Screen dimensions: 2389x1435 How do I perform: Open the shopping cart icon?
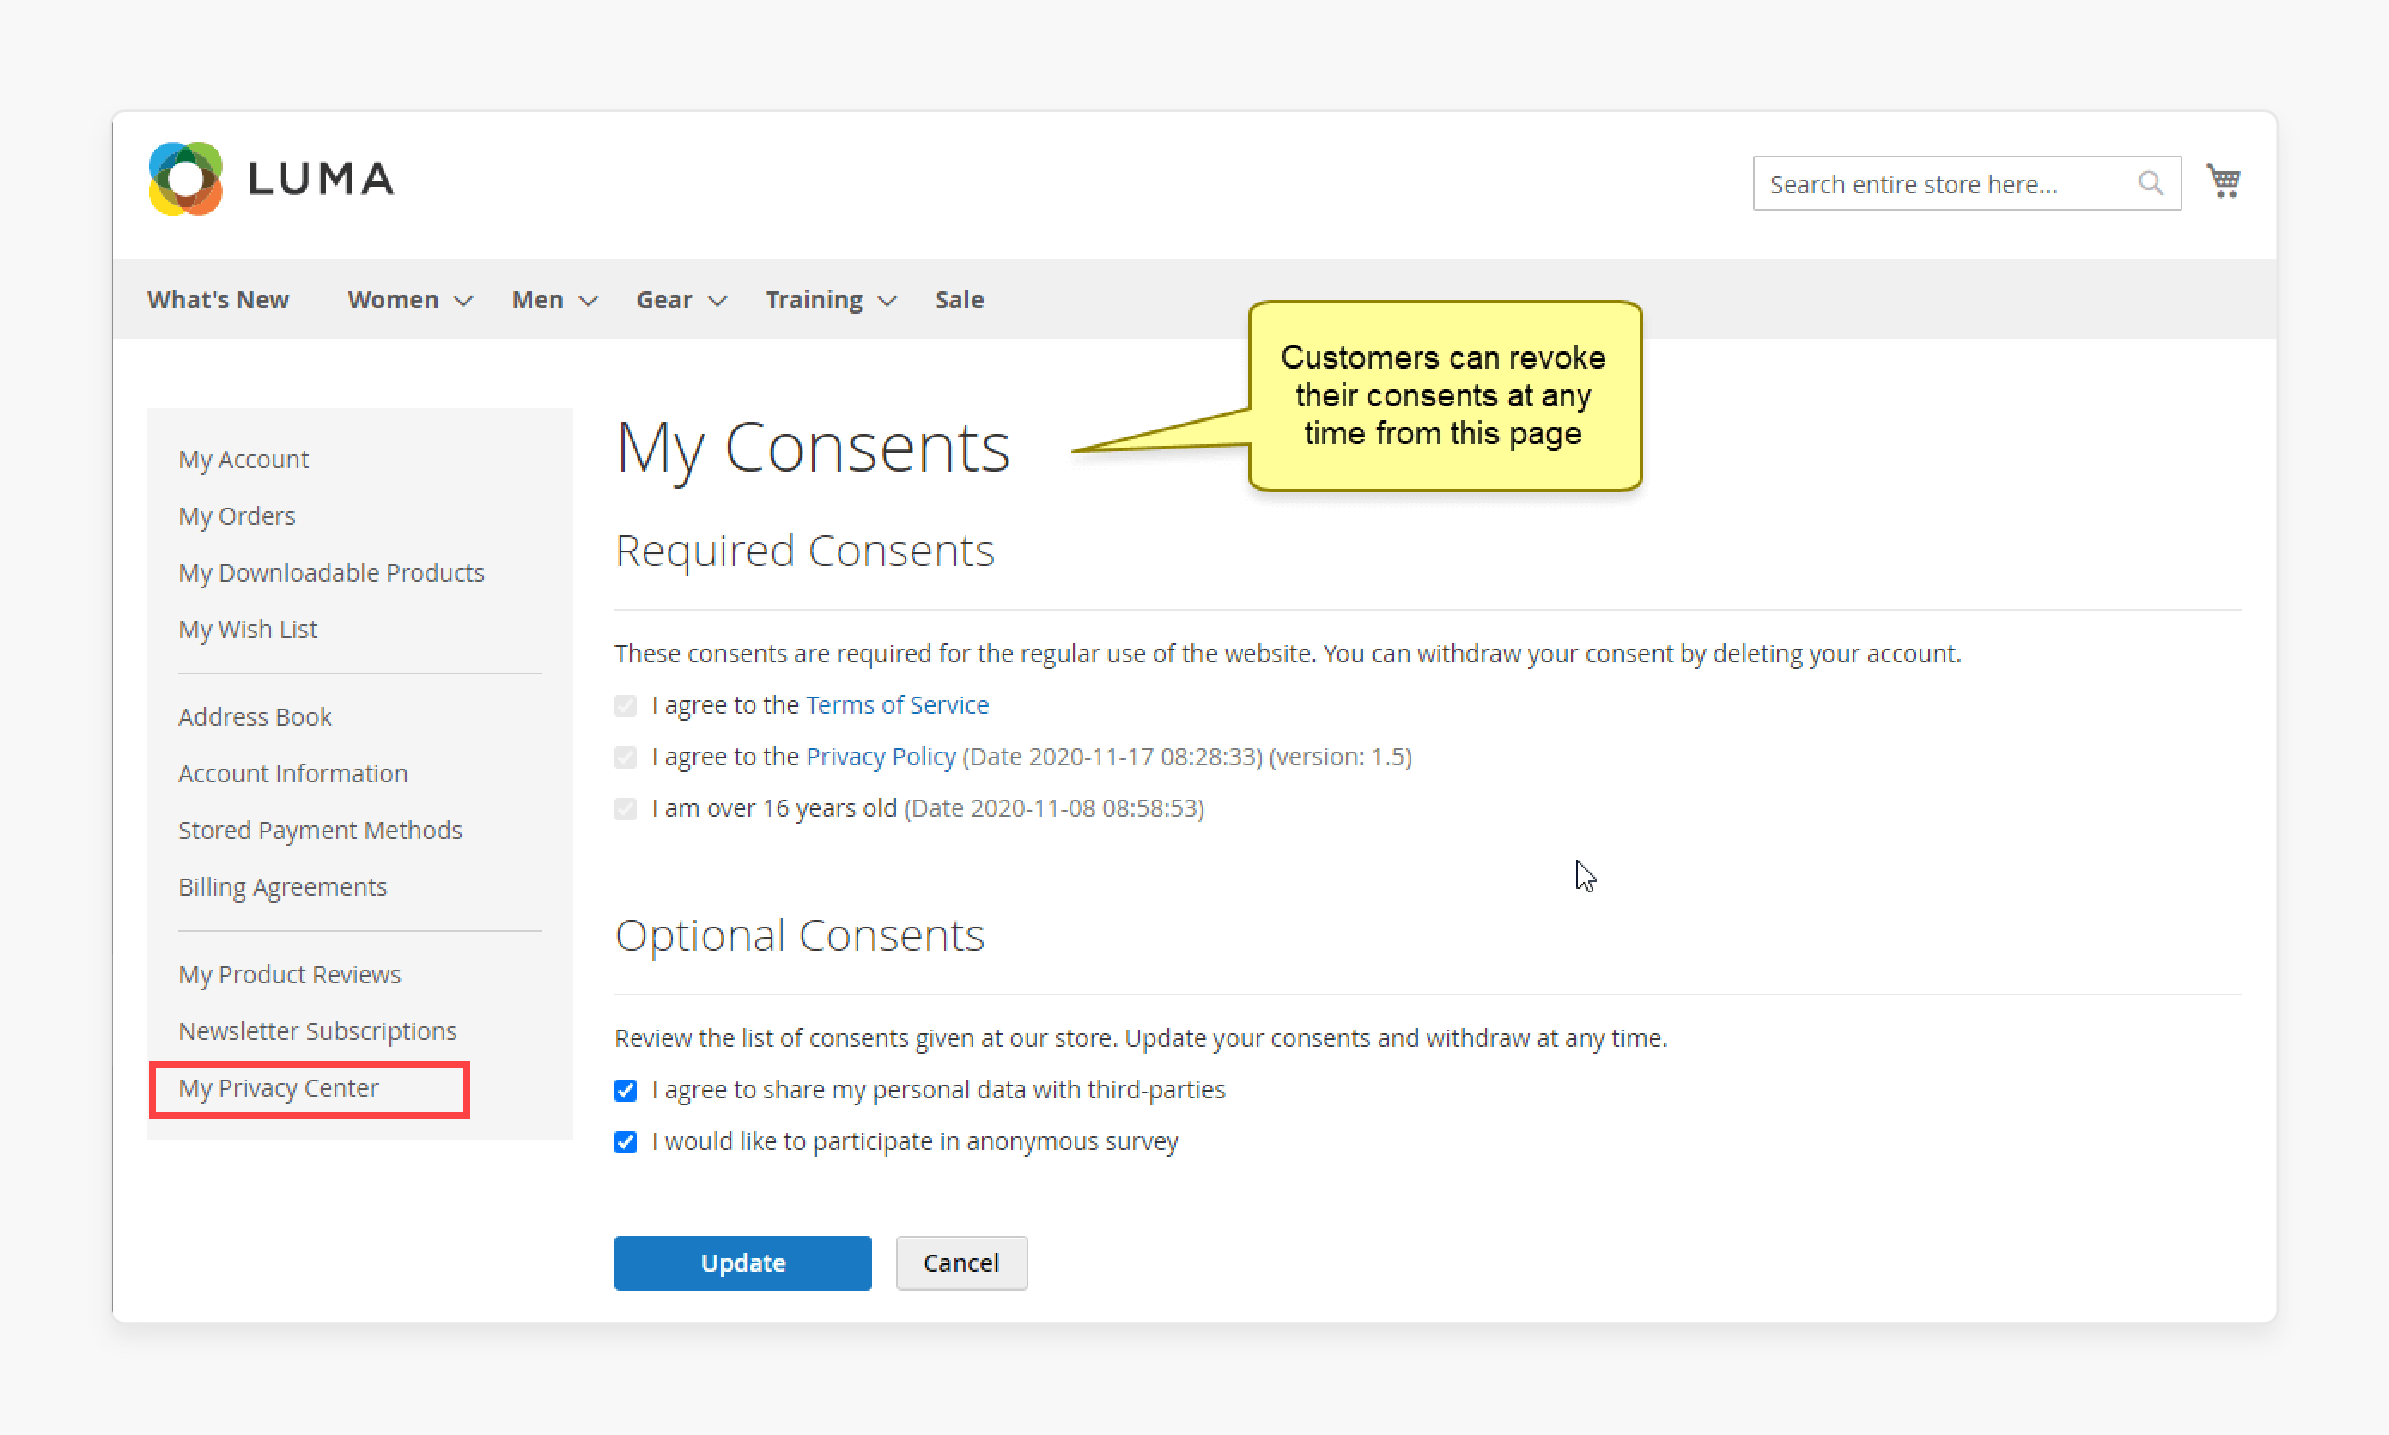click(2223, 181)
